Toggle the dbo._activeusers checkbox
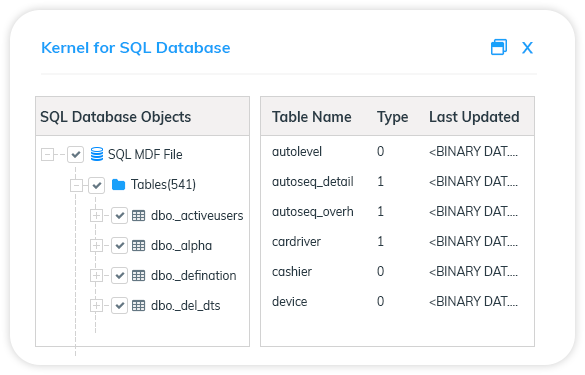585x375 pixels. coord(119,216)
